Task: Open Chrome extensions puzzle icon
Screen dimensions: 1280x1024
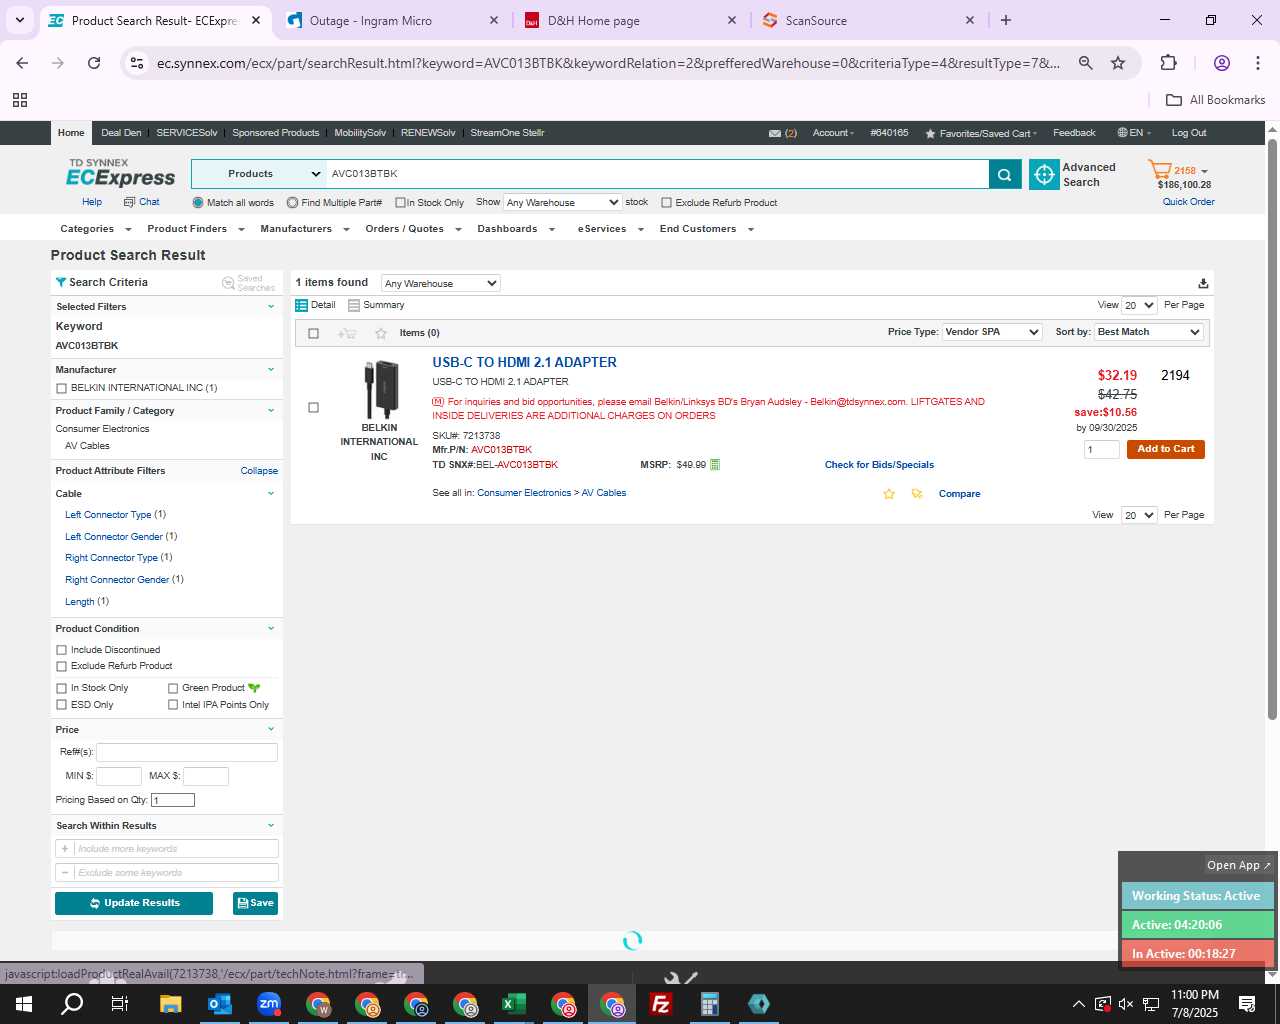Action: point(1168,63)
